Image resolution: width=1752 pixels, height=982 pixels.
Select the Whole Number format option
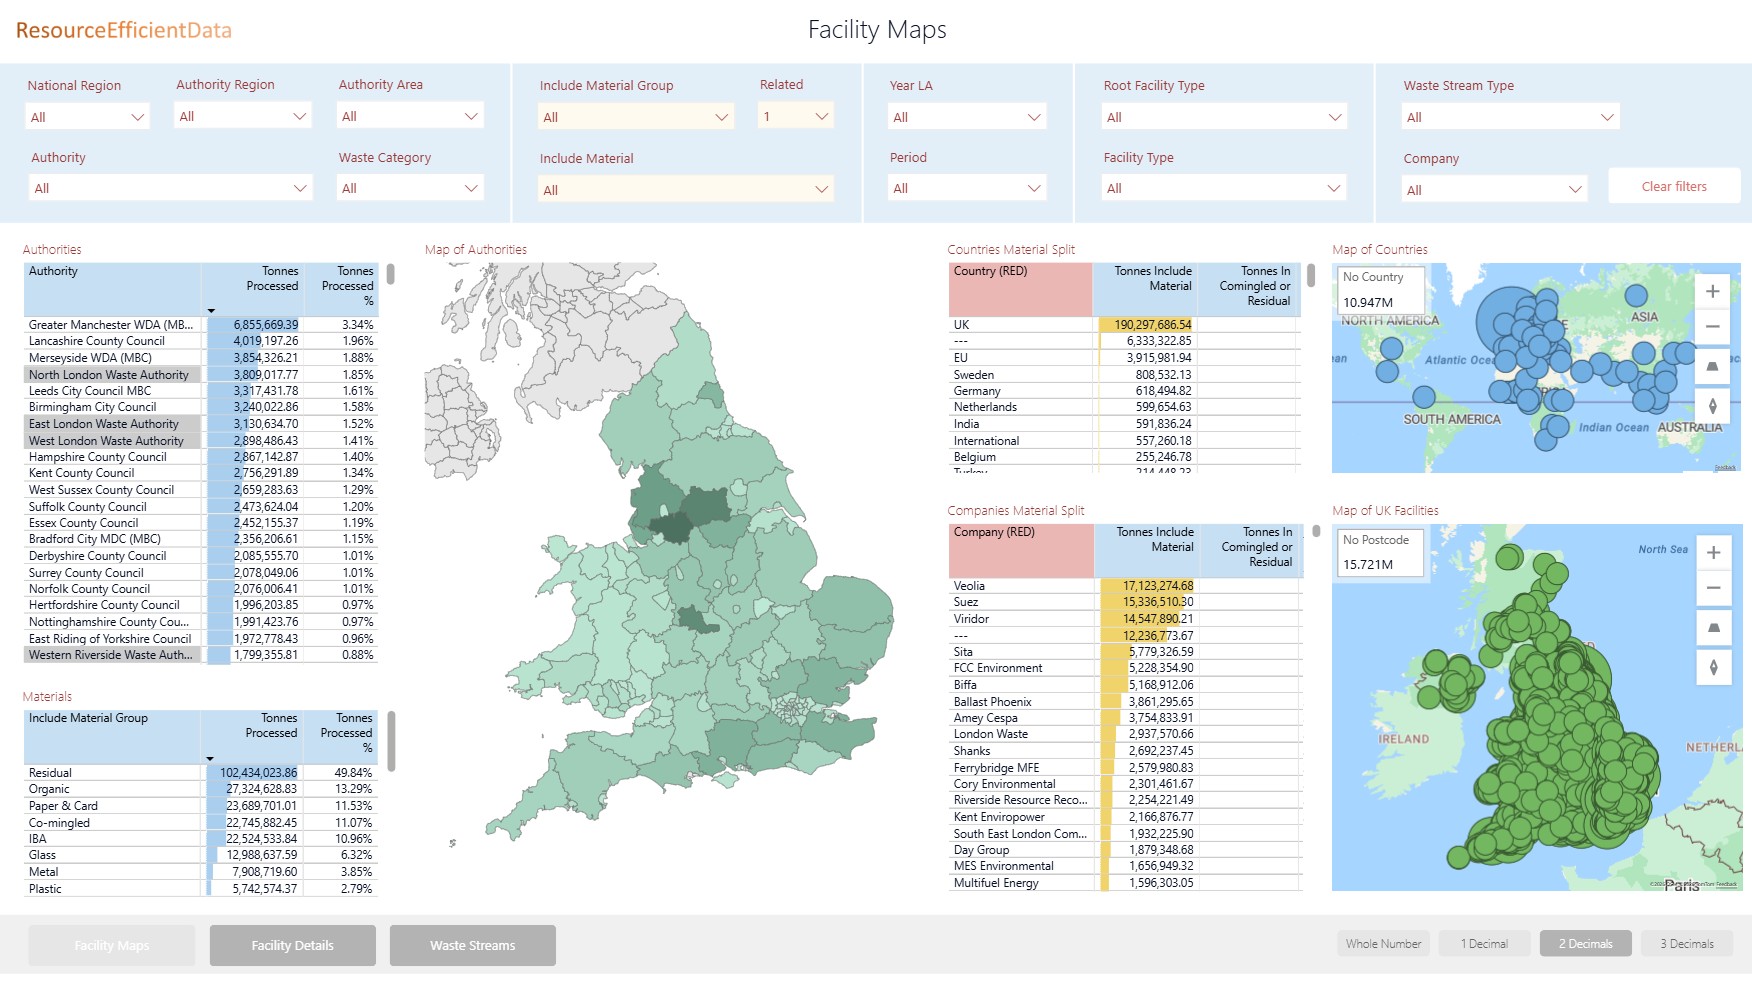(x=1383, y=944)
